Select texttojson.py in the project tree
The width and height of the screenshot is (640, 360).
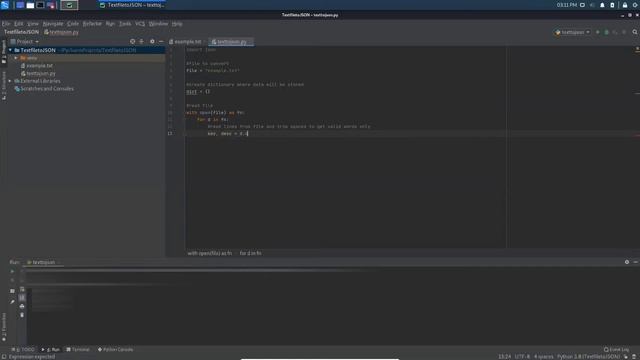click(x=38, y=73)
